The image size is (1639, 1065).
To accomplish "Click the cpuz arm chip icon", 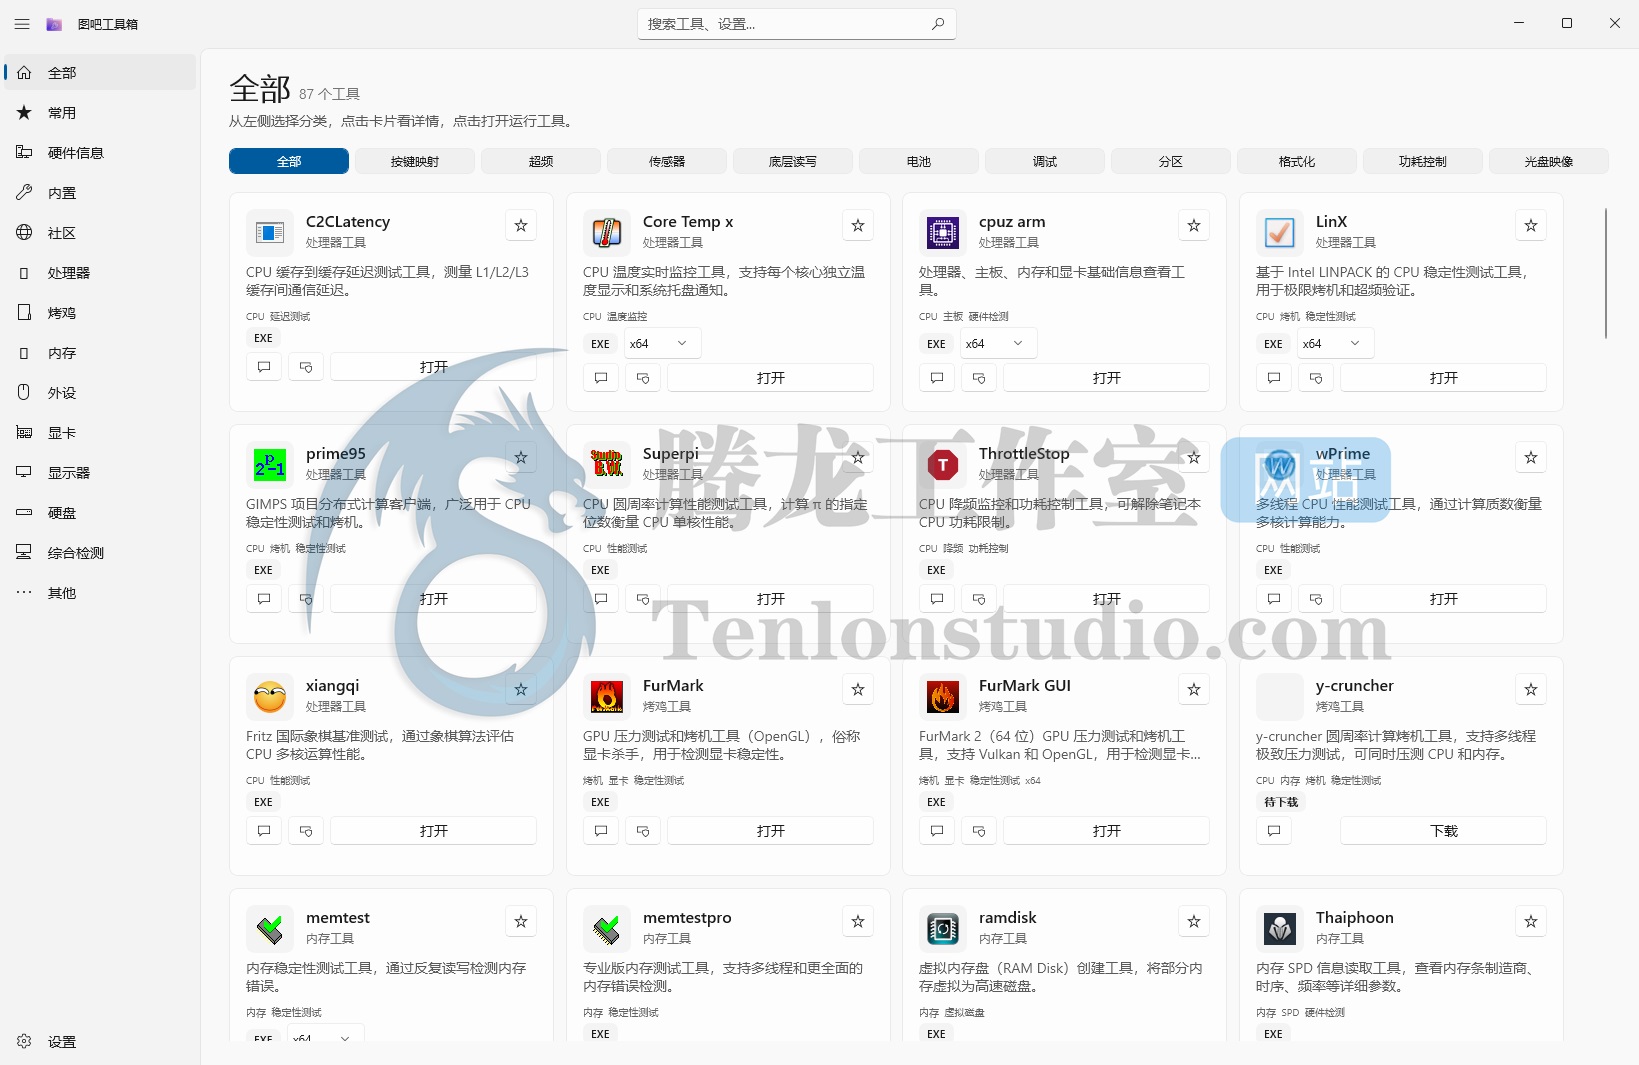I will (x=943, y=233).
